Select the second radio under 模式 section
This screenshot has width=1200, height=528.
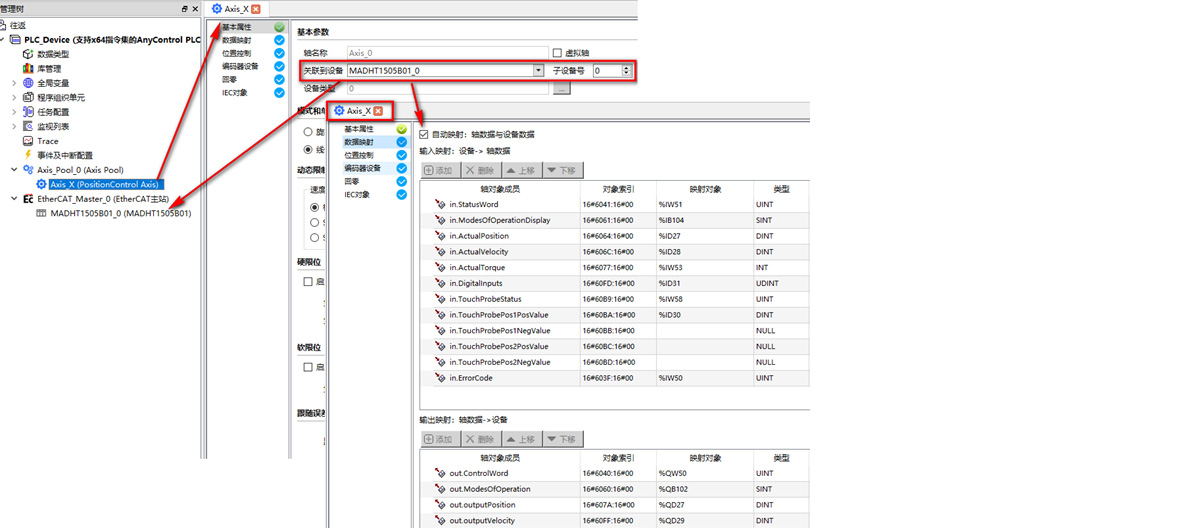click(x=308, y=150)
